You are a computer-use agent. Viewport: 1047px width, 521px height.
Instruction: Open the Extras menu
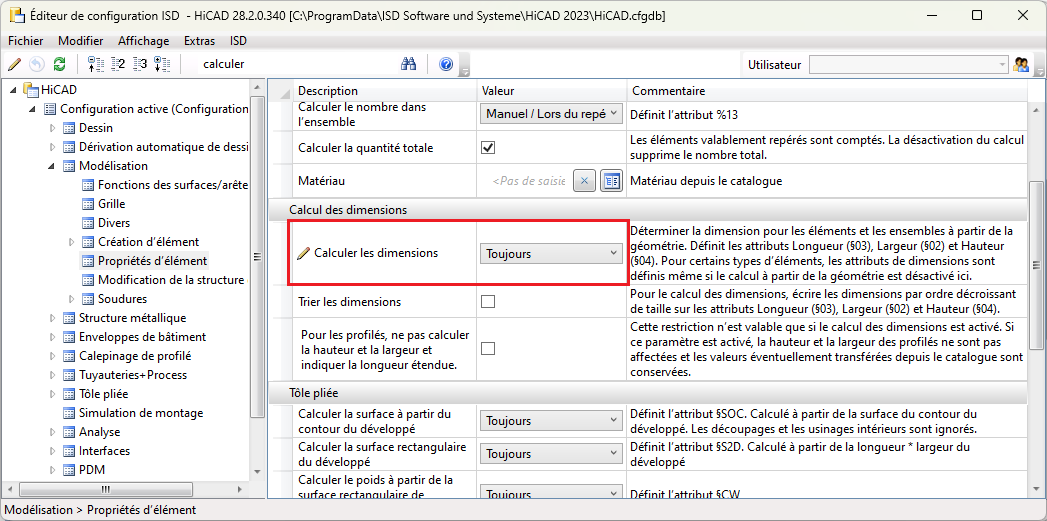(200, 41)
